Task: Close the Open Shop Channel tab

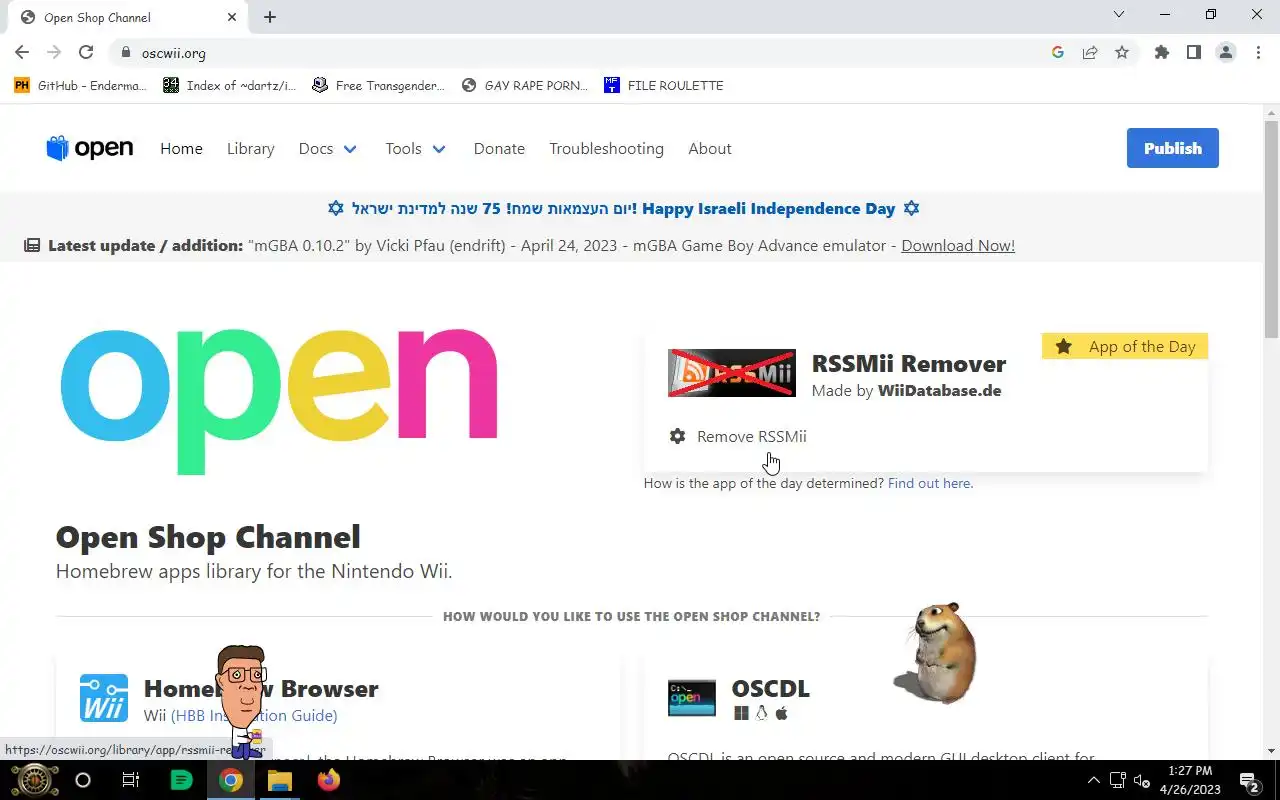Action: pyautogui.click(x=232, y=17)
